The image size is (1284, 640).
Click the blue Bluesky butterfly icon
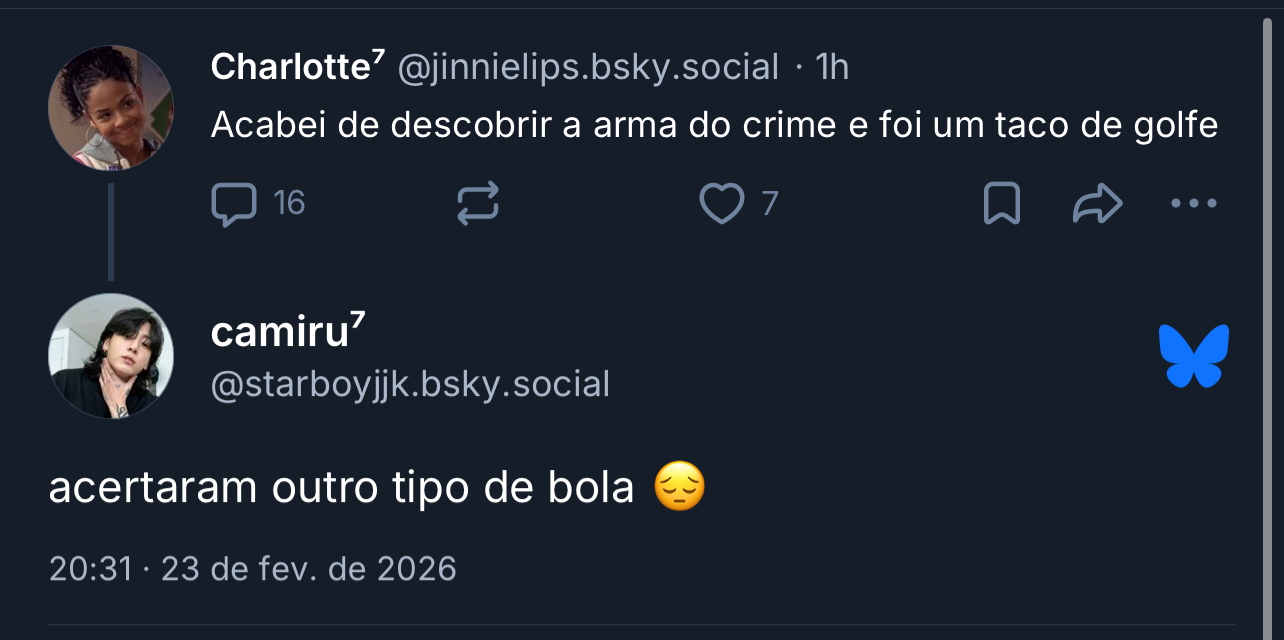[x=1194, y=356]
